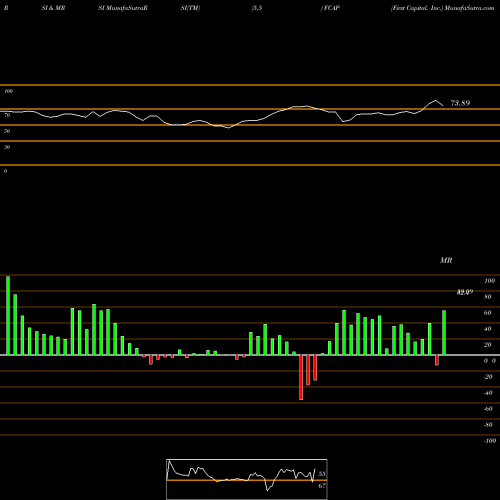Click the '(5,5' parameter text in header
Screen dimensions: 500x500
pos(257,8)
